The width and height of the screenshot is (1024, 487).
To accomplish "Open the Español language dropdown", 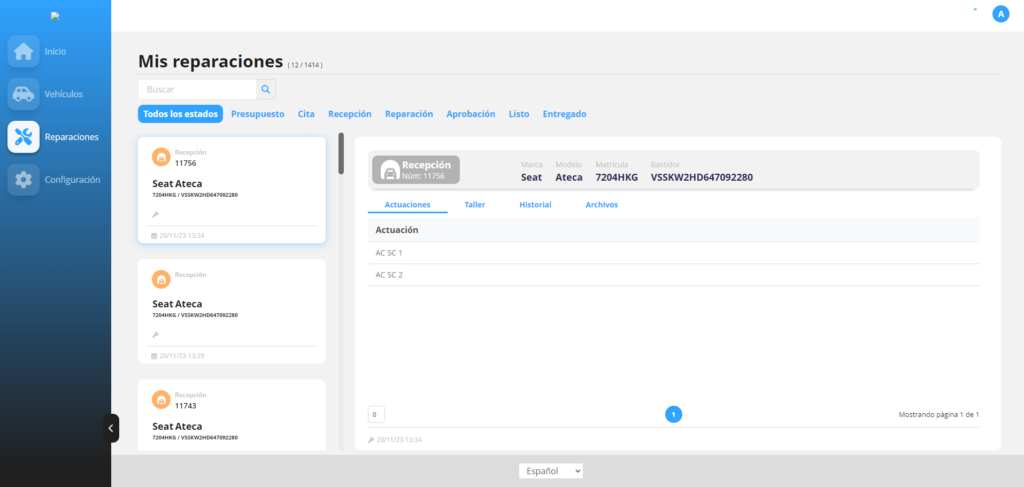I will pyautogui.click(x=551, y=471).
